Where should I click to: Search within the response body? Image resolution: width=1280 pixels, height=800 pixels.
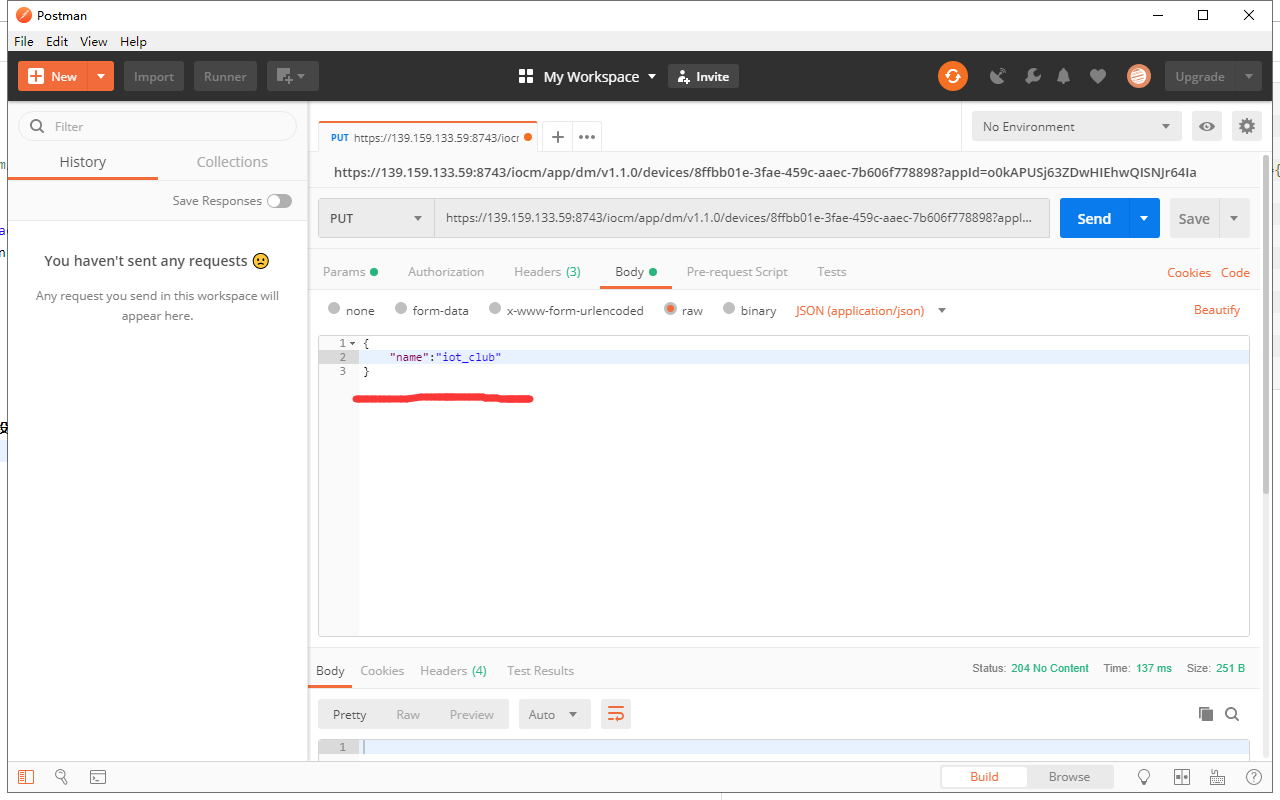1232,714
